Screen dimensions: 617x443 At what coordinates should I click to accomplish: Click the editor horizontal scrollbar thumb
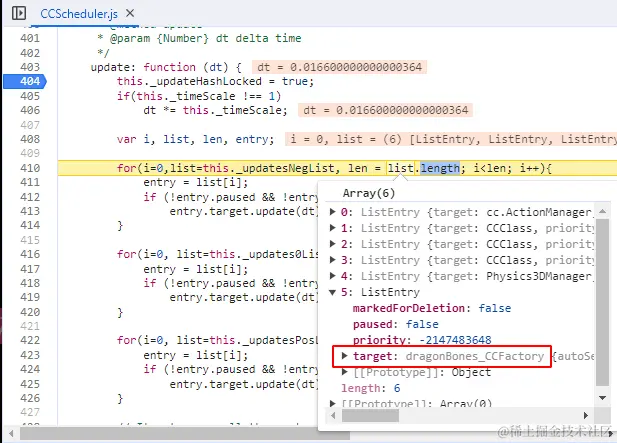point(185,434)
